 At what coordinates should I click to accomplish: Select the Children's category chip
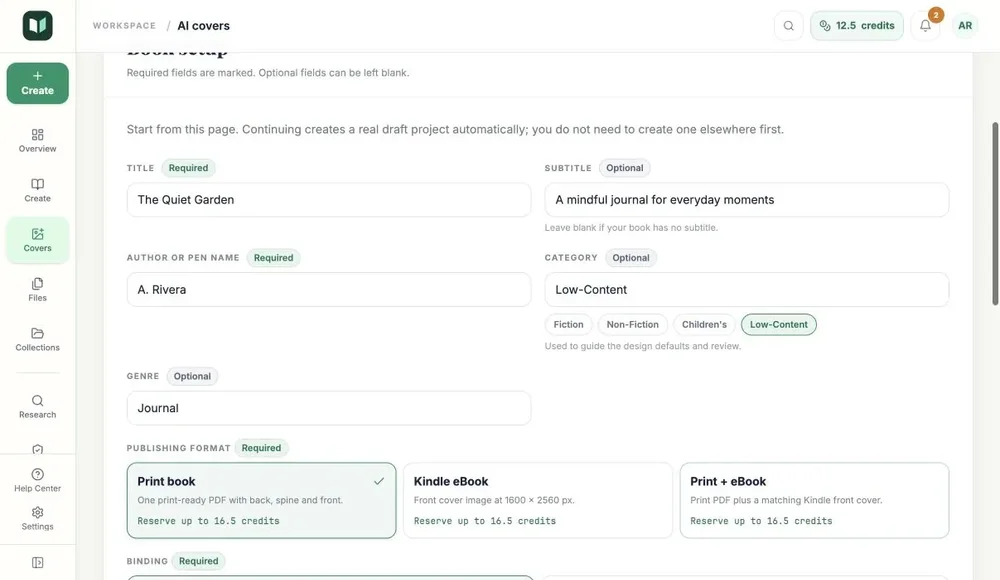(x=704, y=324)
